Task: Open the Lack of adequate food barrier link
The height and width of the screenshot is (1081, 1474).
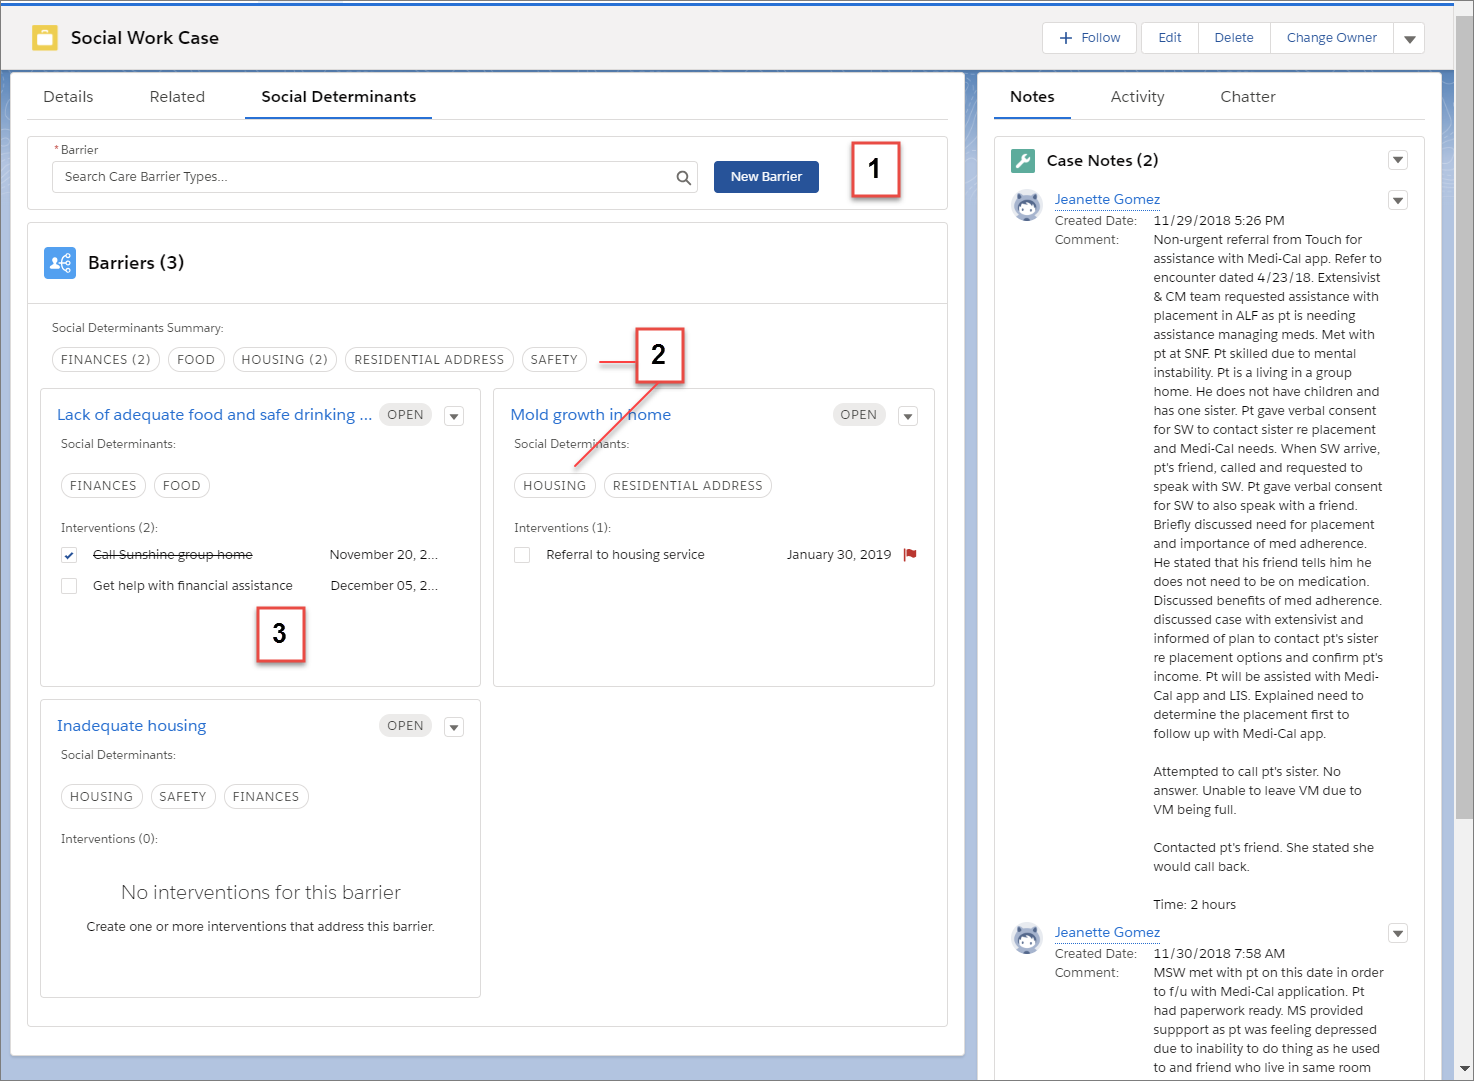Action: click(214, 415)
